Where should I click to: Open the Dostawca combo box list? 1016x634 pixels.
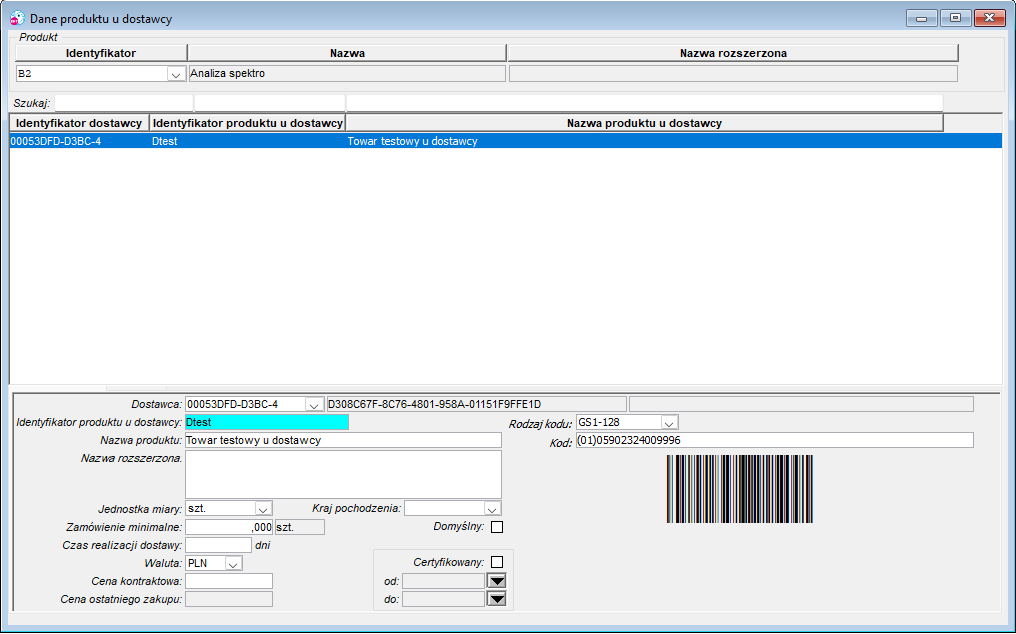[x=314, y=405]
